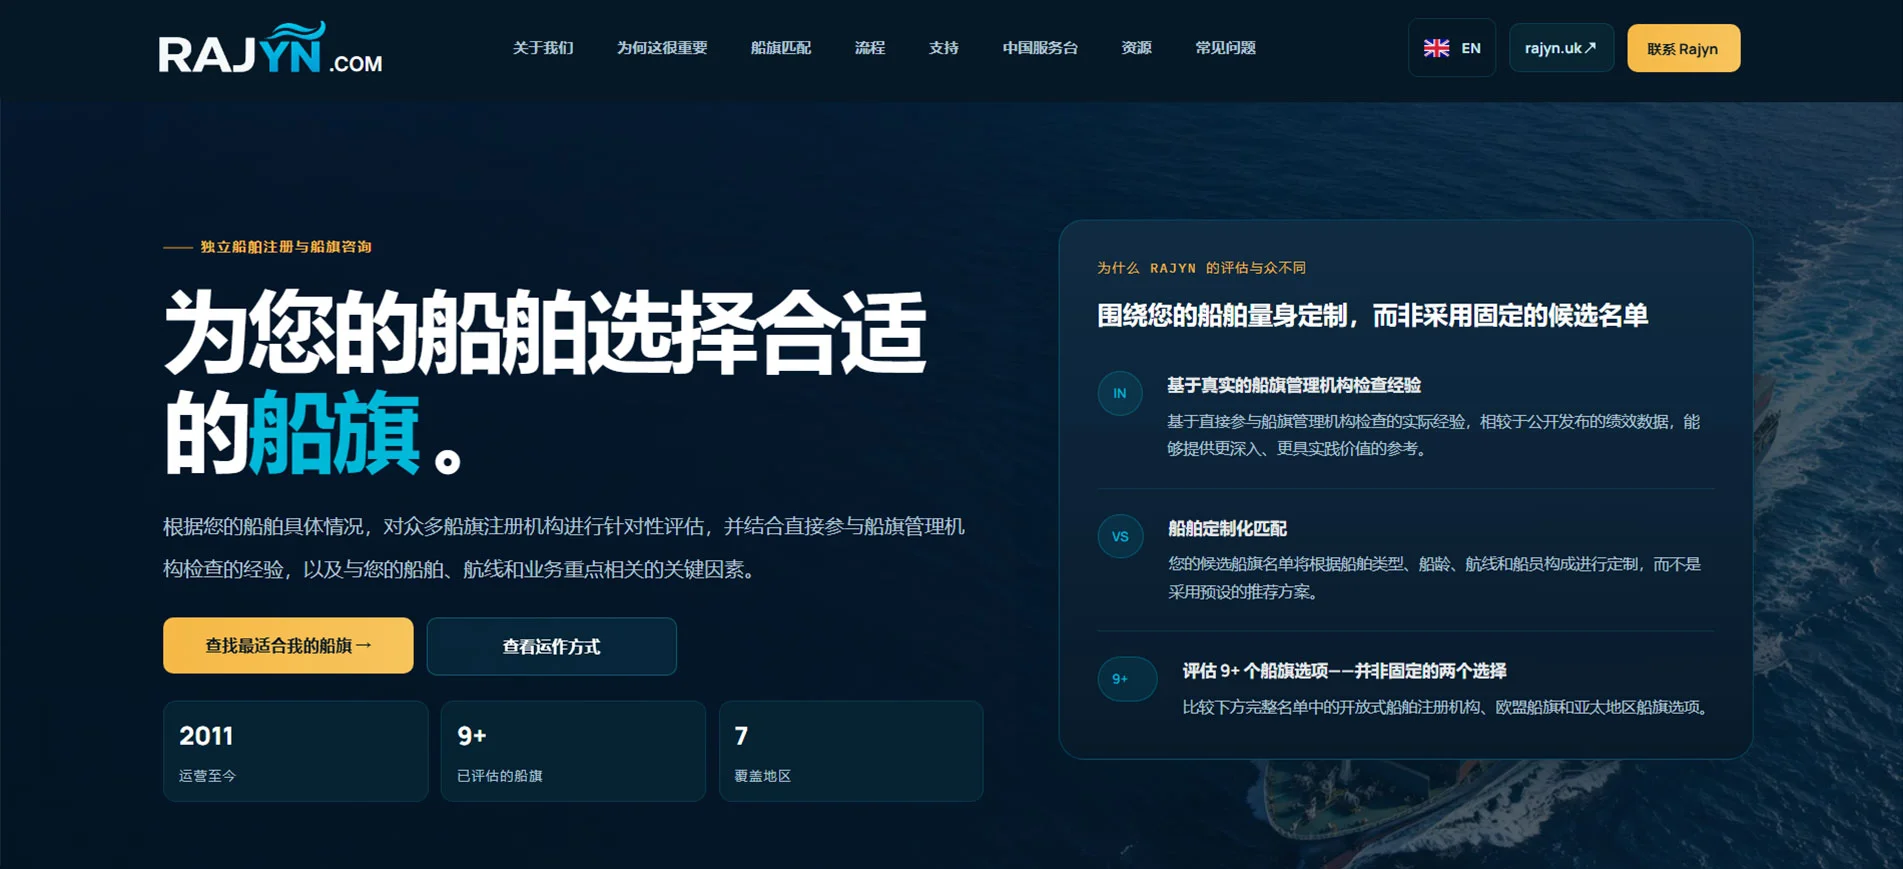Click the VS circle badge icon
Screen dimensions: 1903x869
[1120, 536]
